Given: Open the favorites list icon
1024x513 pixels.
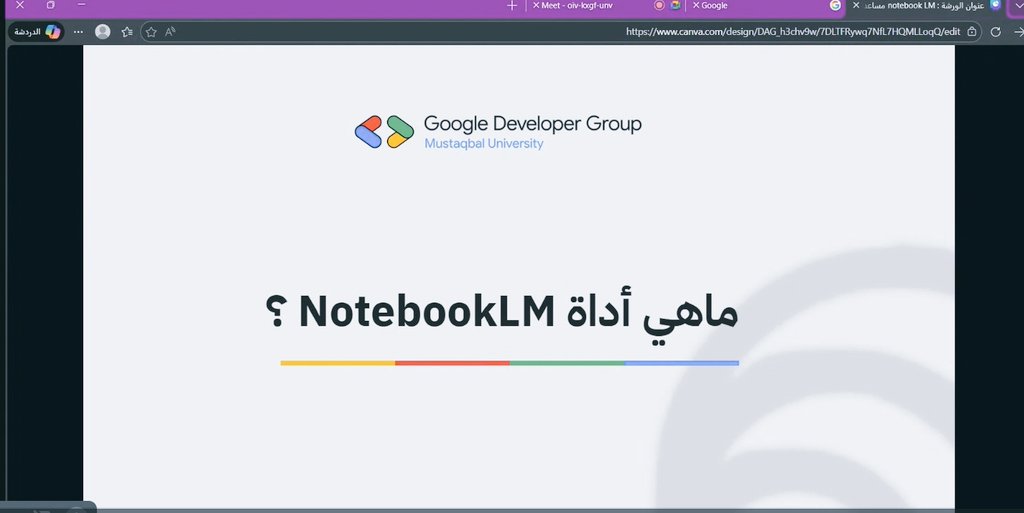Looking at the screenshot, I should tap(127, 31).
